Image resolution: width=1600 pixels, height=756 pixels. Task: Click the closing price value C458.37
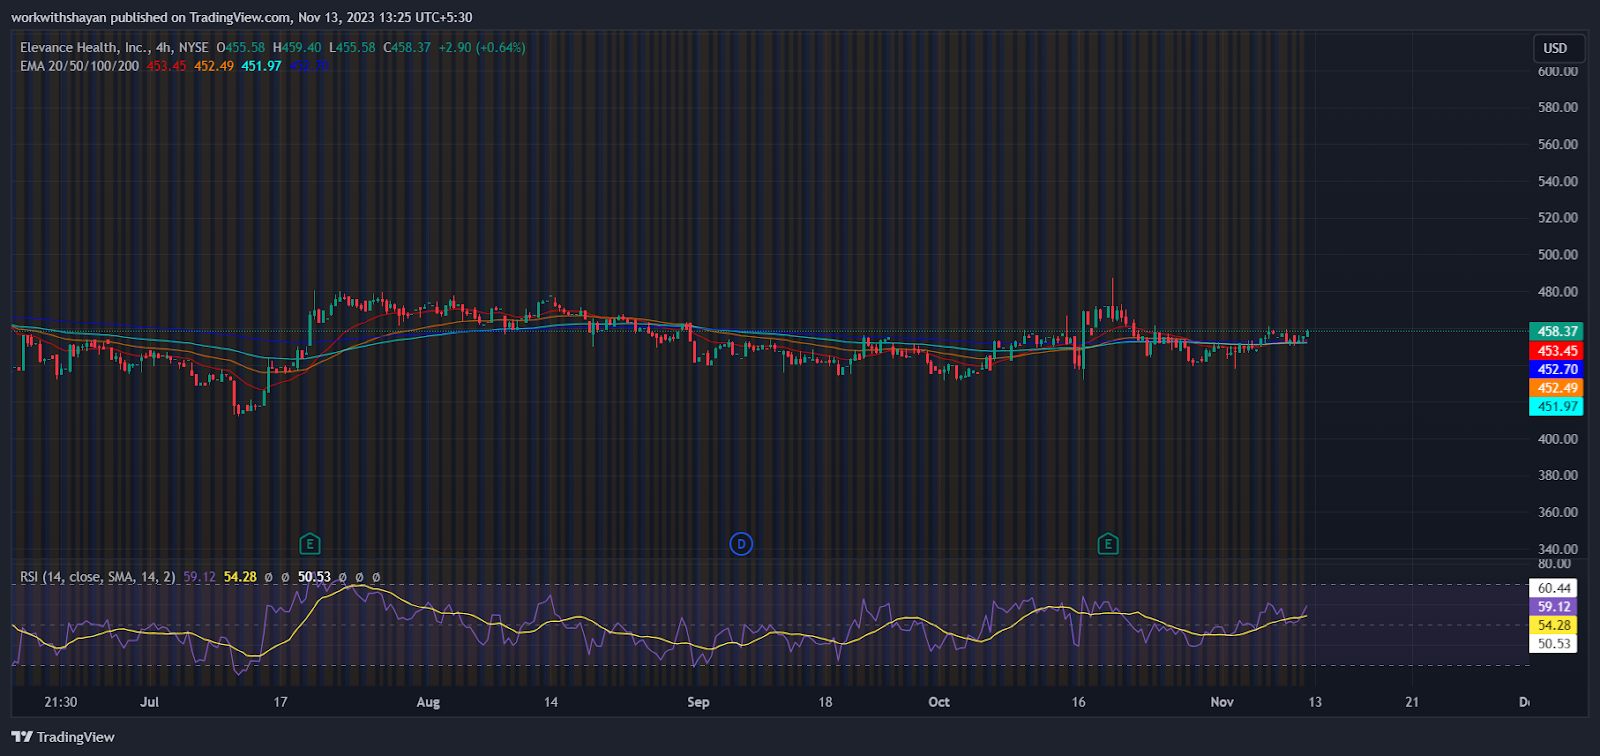coord(407,47)
